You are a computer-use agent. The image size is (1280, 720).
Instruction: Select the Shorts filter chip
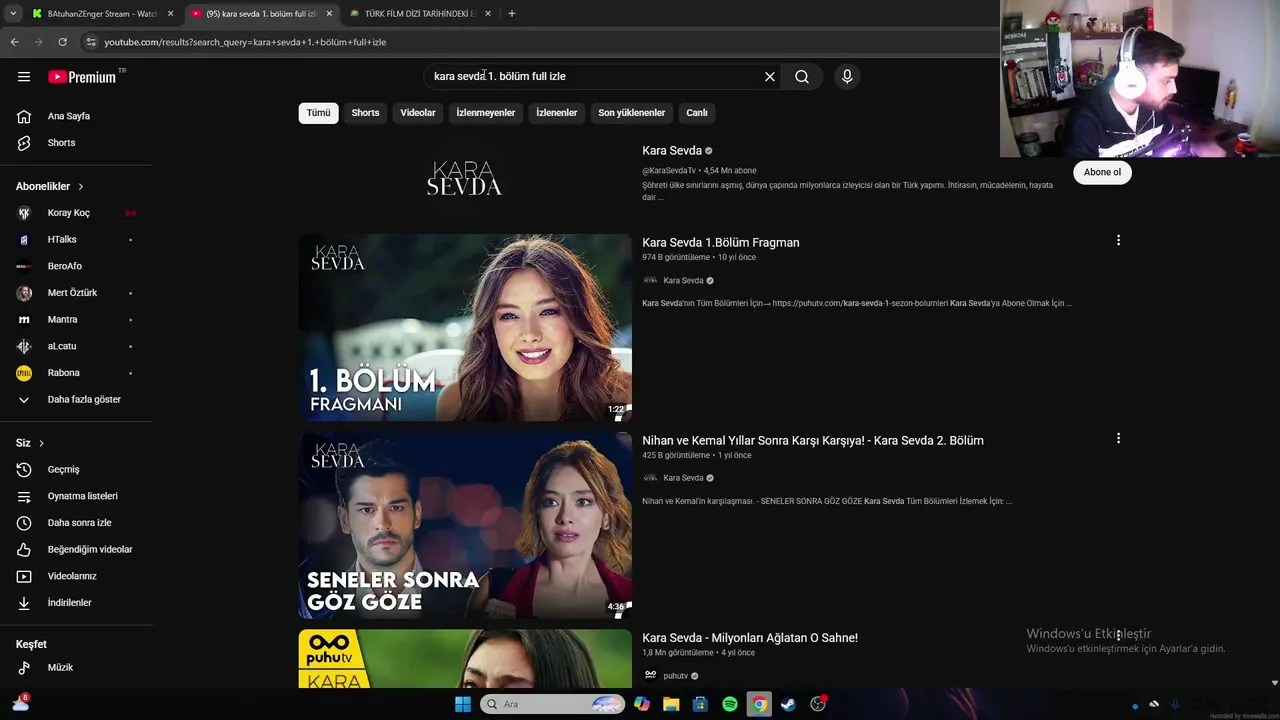[x=365, y=113]
